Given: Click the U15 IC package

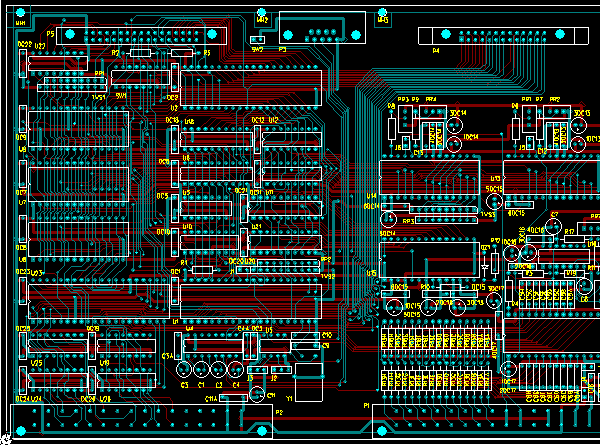Looking at the screenshot, I should 430,258.
